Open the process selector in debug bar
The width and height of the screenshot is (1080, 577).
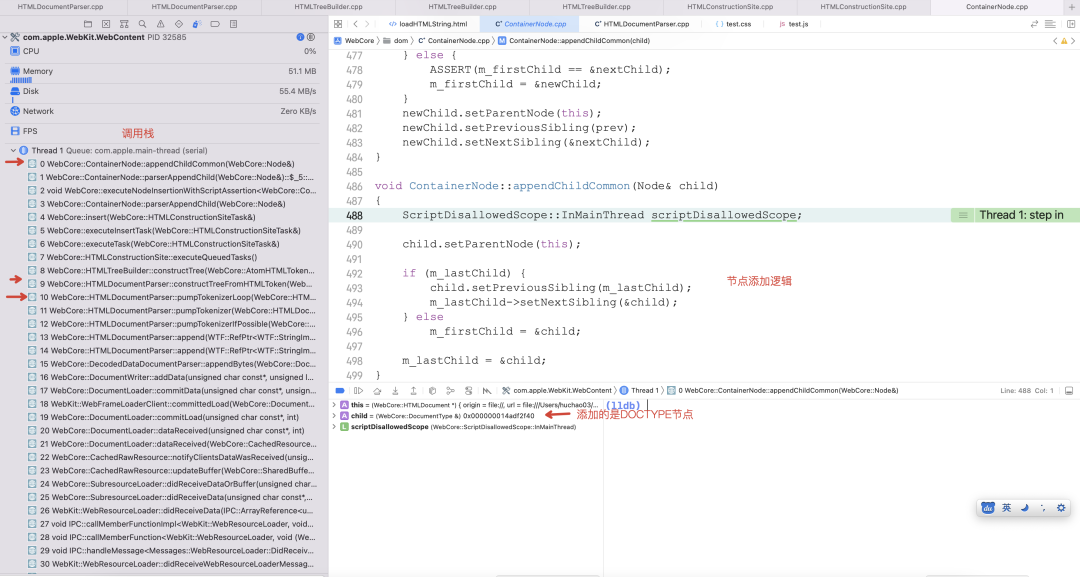coord(557,390)
